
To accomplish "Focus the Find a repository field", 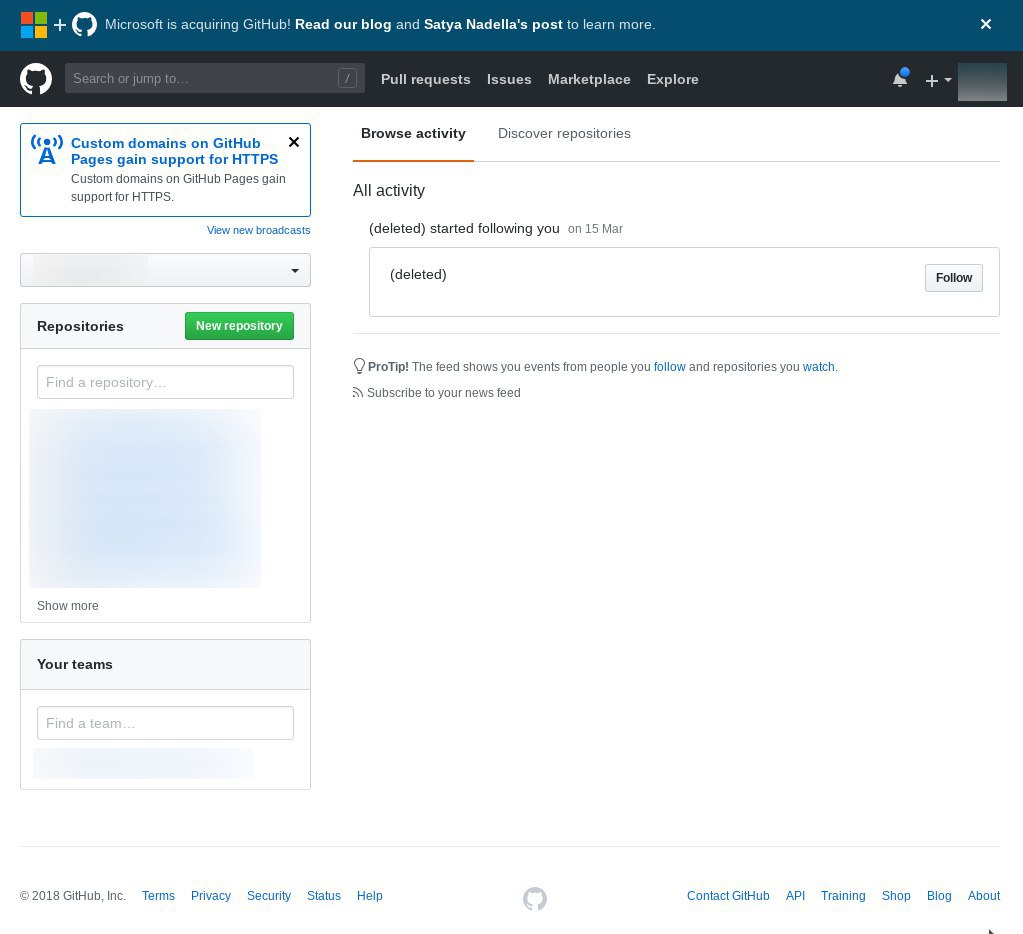I will pos(166,382).
